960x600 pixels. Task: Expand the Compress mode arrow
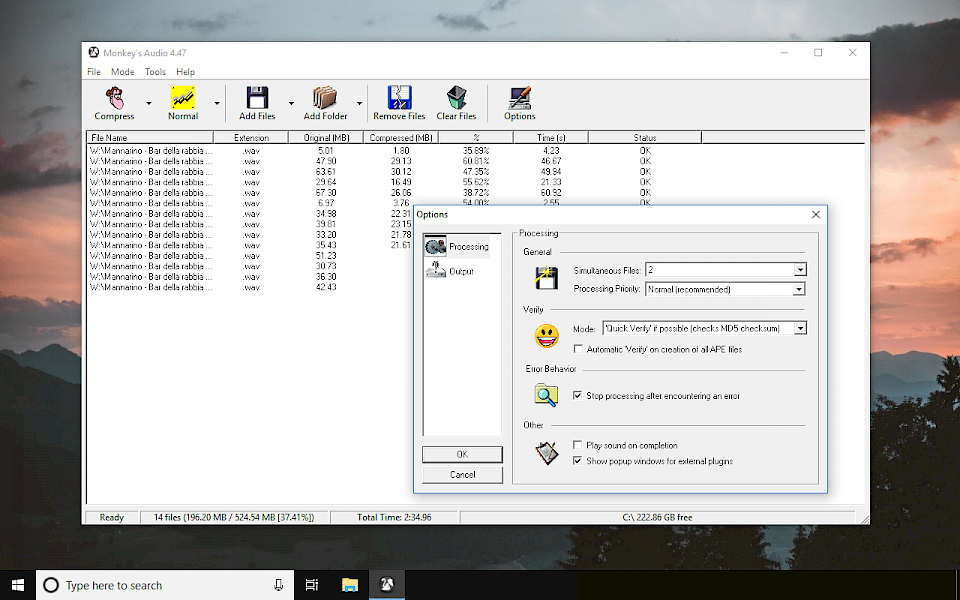(148, 103)
